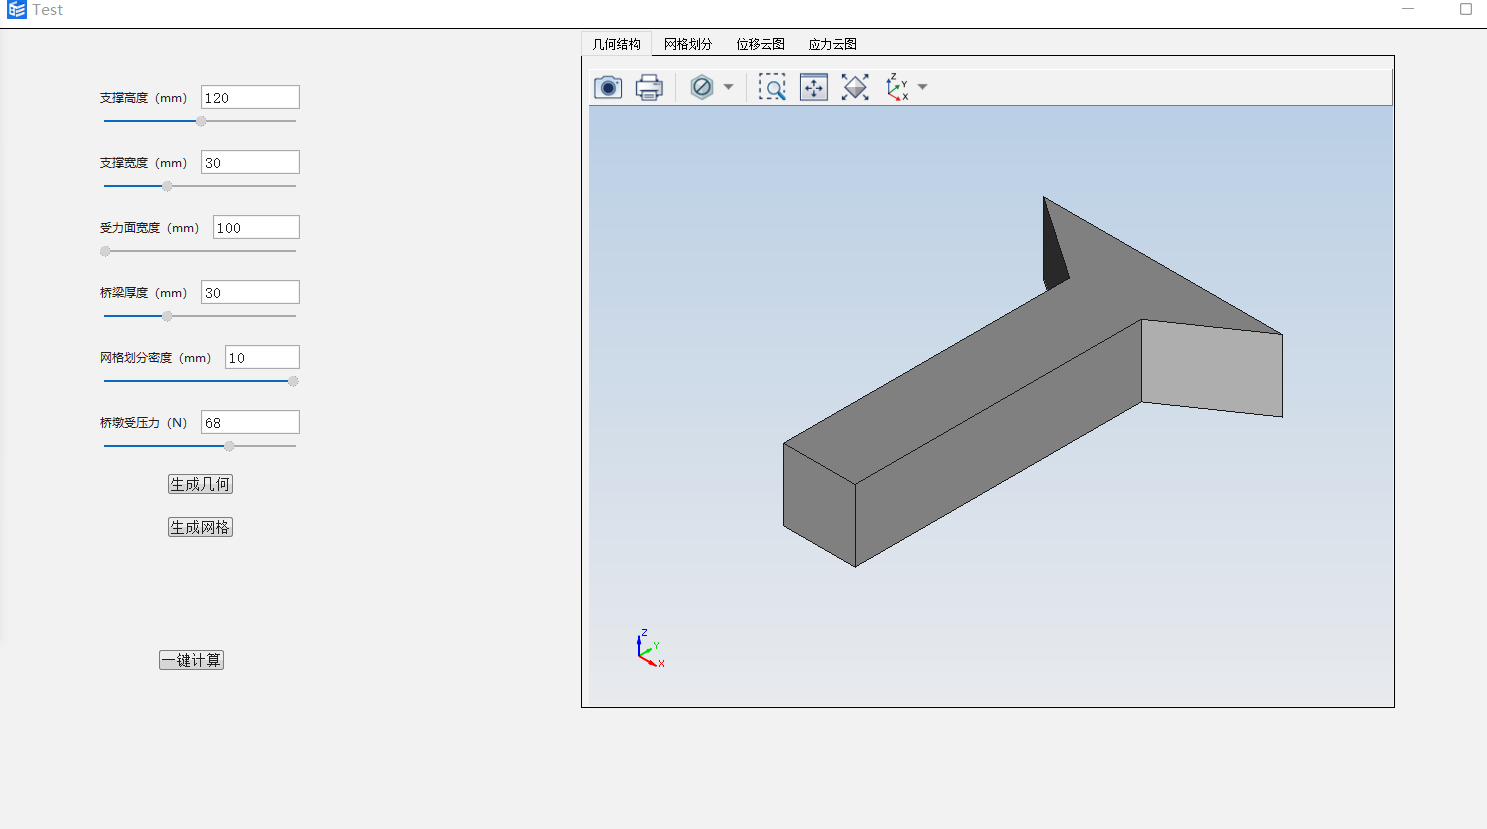This screenshot has width=1487, height=829.
Task: Click the XYZ axis orientation icon
Action: tap(897, 87)
